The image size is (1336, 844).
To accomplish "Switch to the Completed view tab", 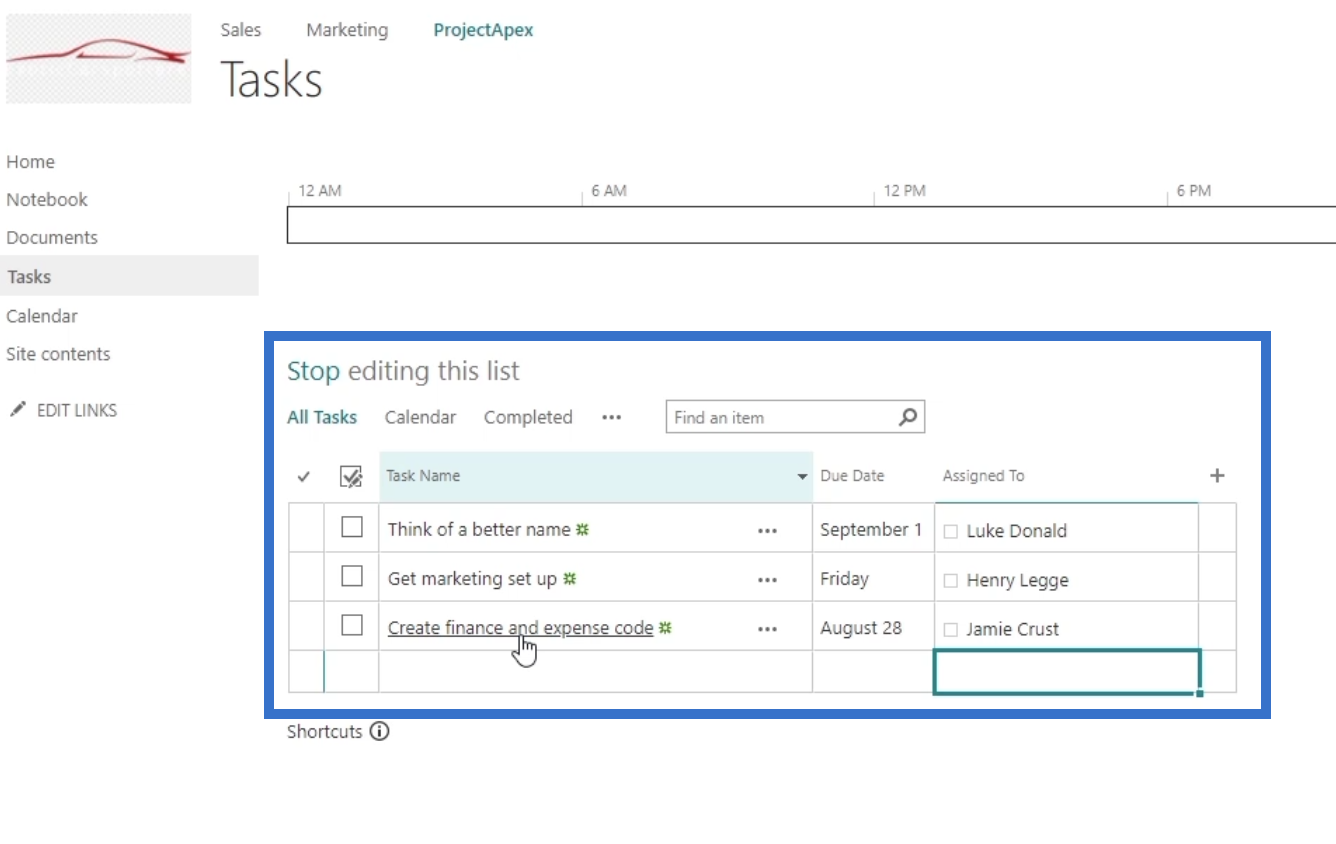I will click(528, 417).
